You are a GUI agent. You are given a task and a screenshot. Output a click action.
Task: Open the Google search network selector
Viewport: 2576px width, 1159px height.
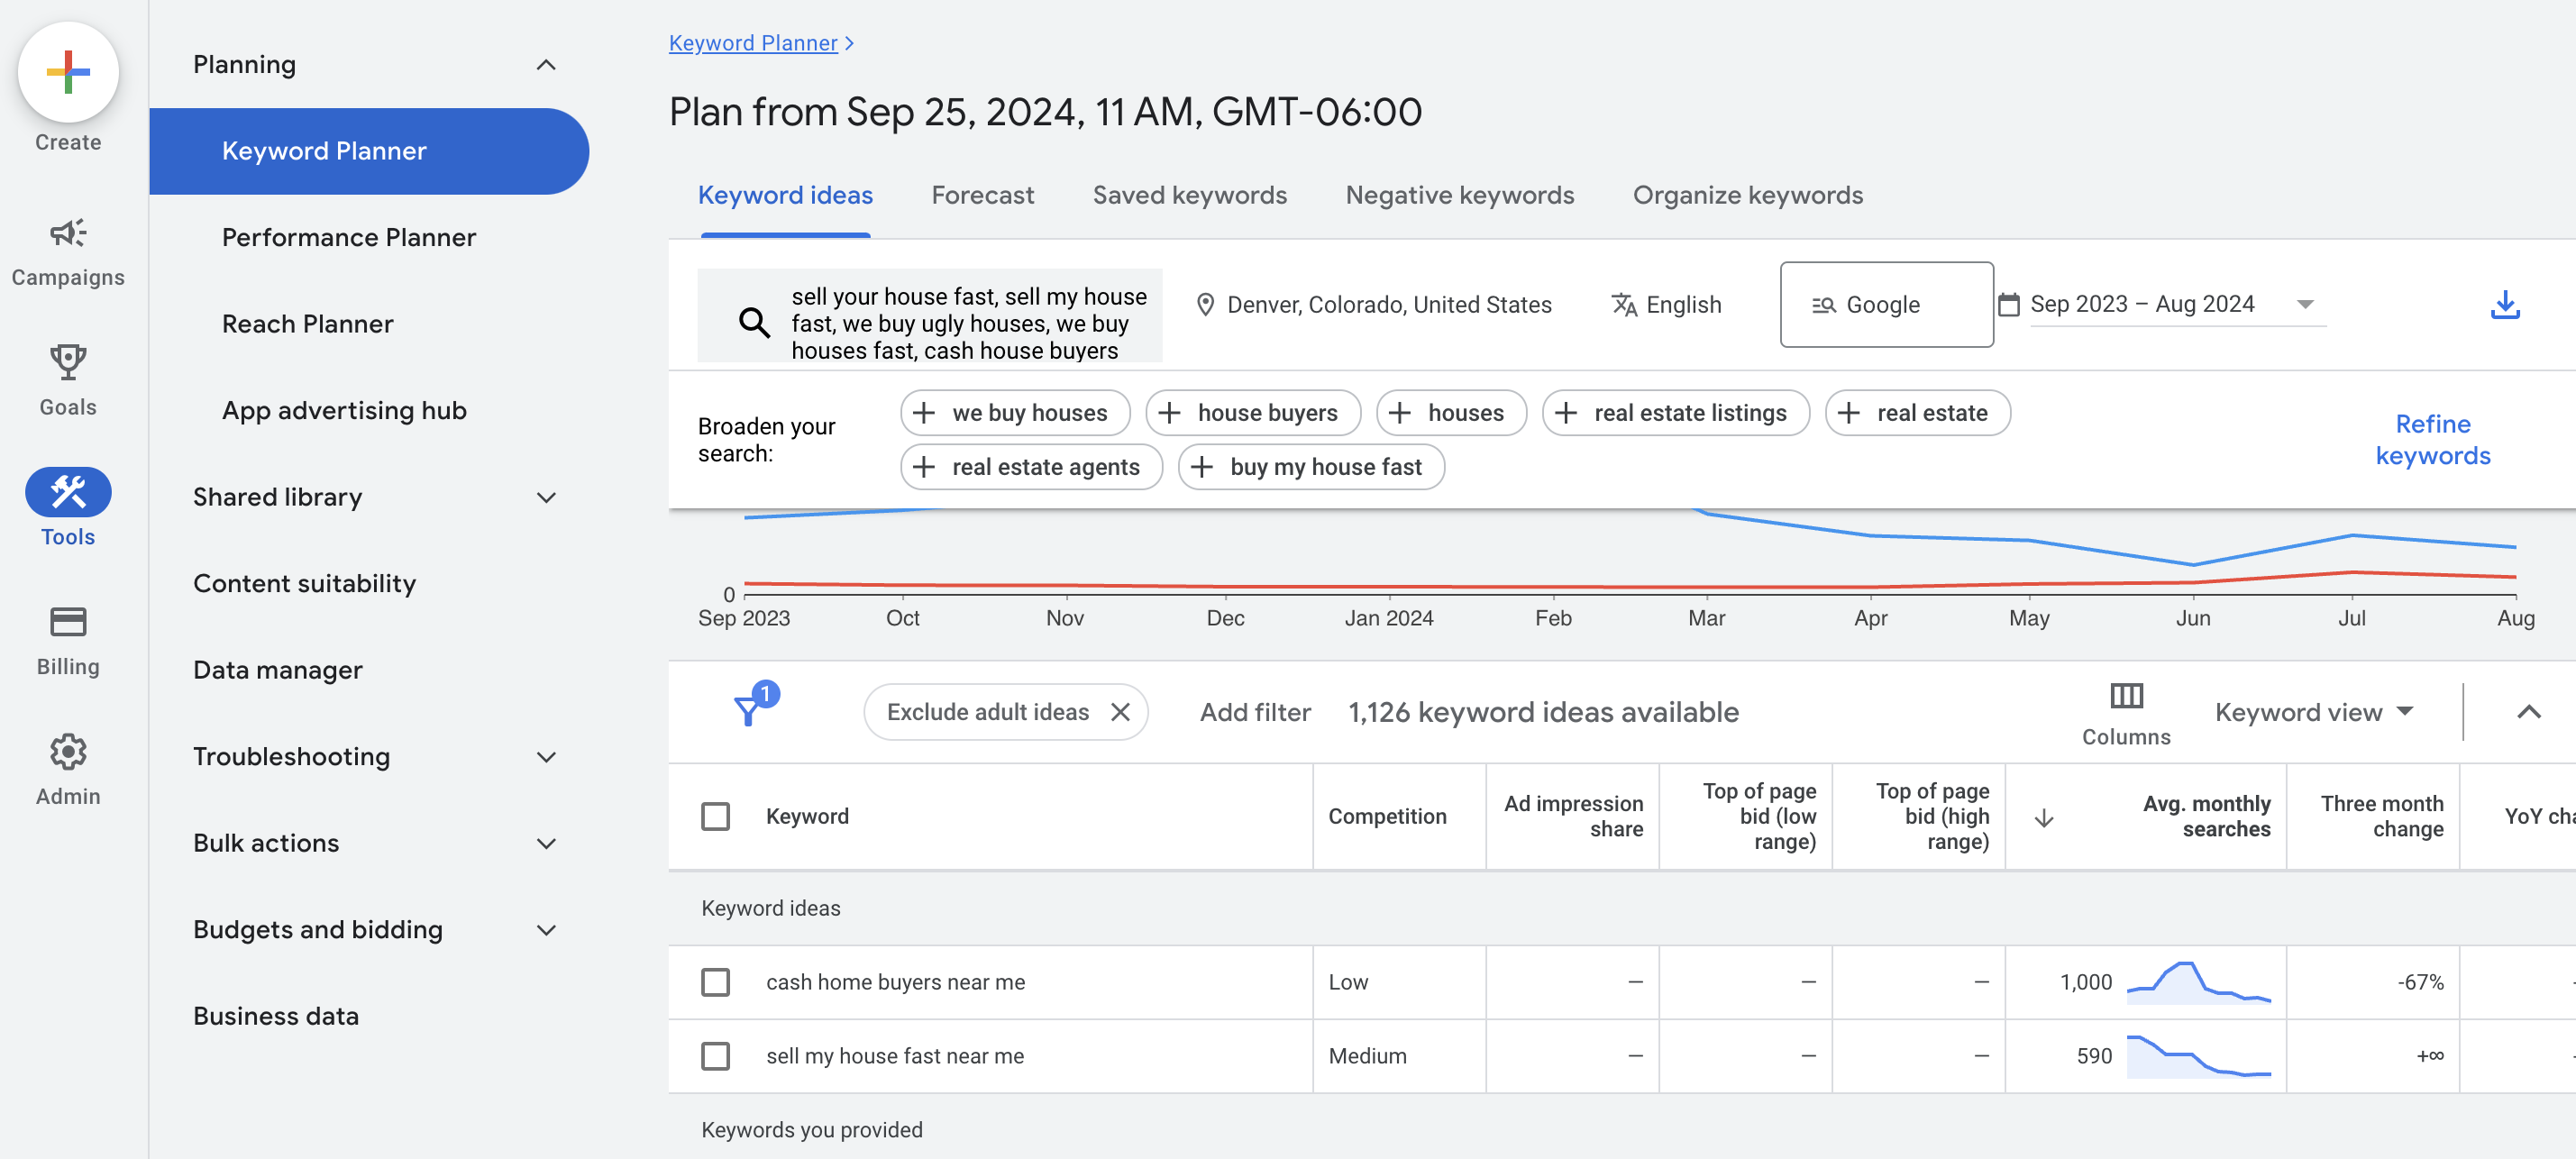(1886, 305)
